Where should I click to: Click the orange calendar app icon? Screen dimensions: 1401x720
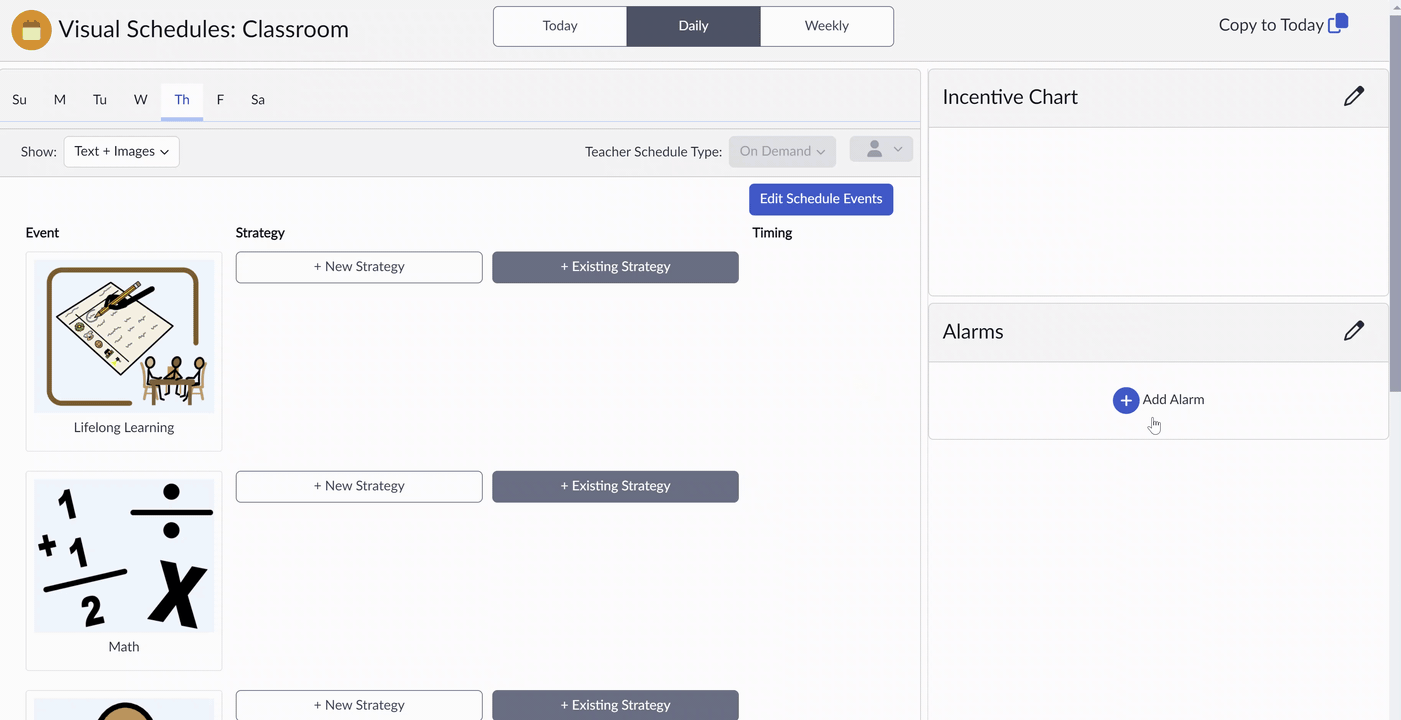click(x=31, y=30)
